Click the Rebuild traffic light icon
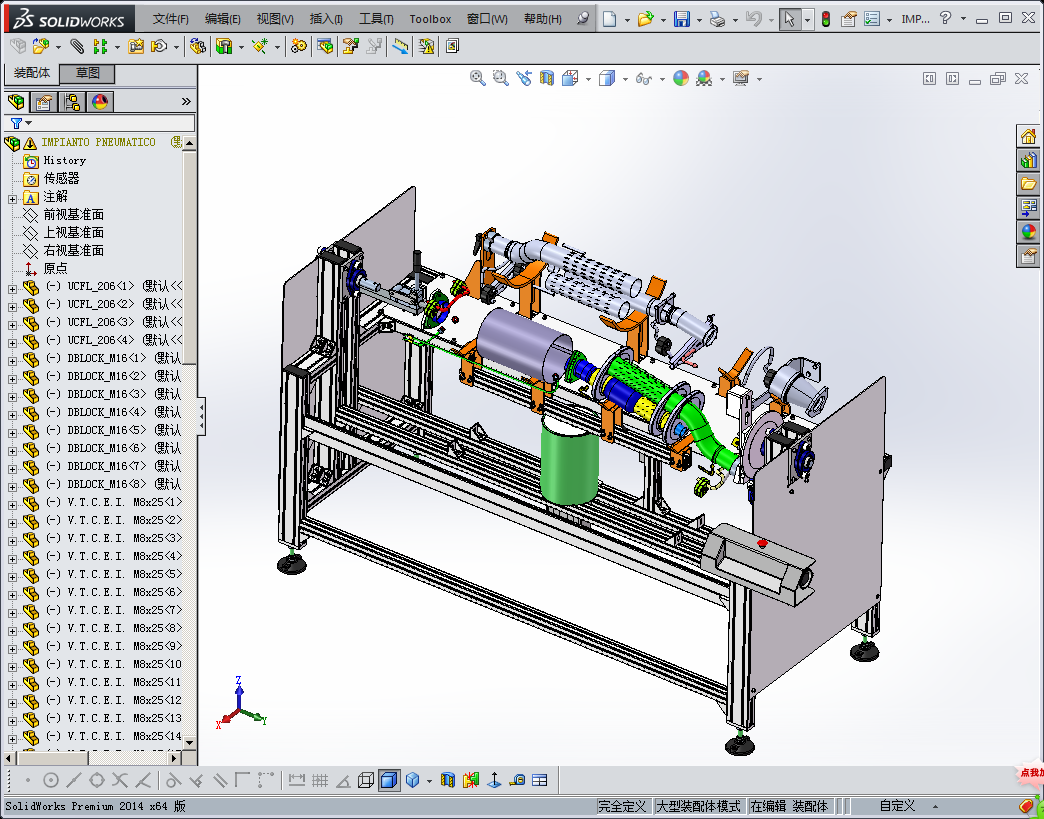The height and width of the screenshot is (819, 1044). pos(826,19)
